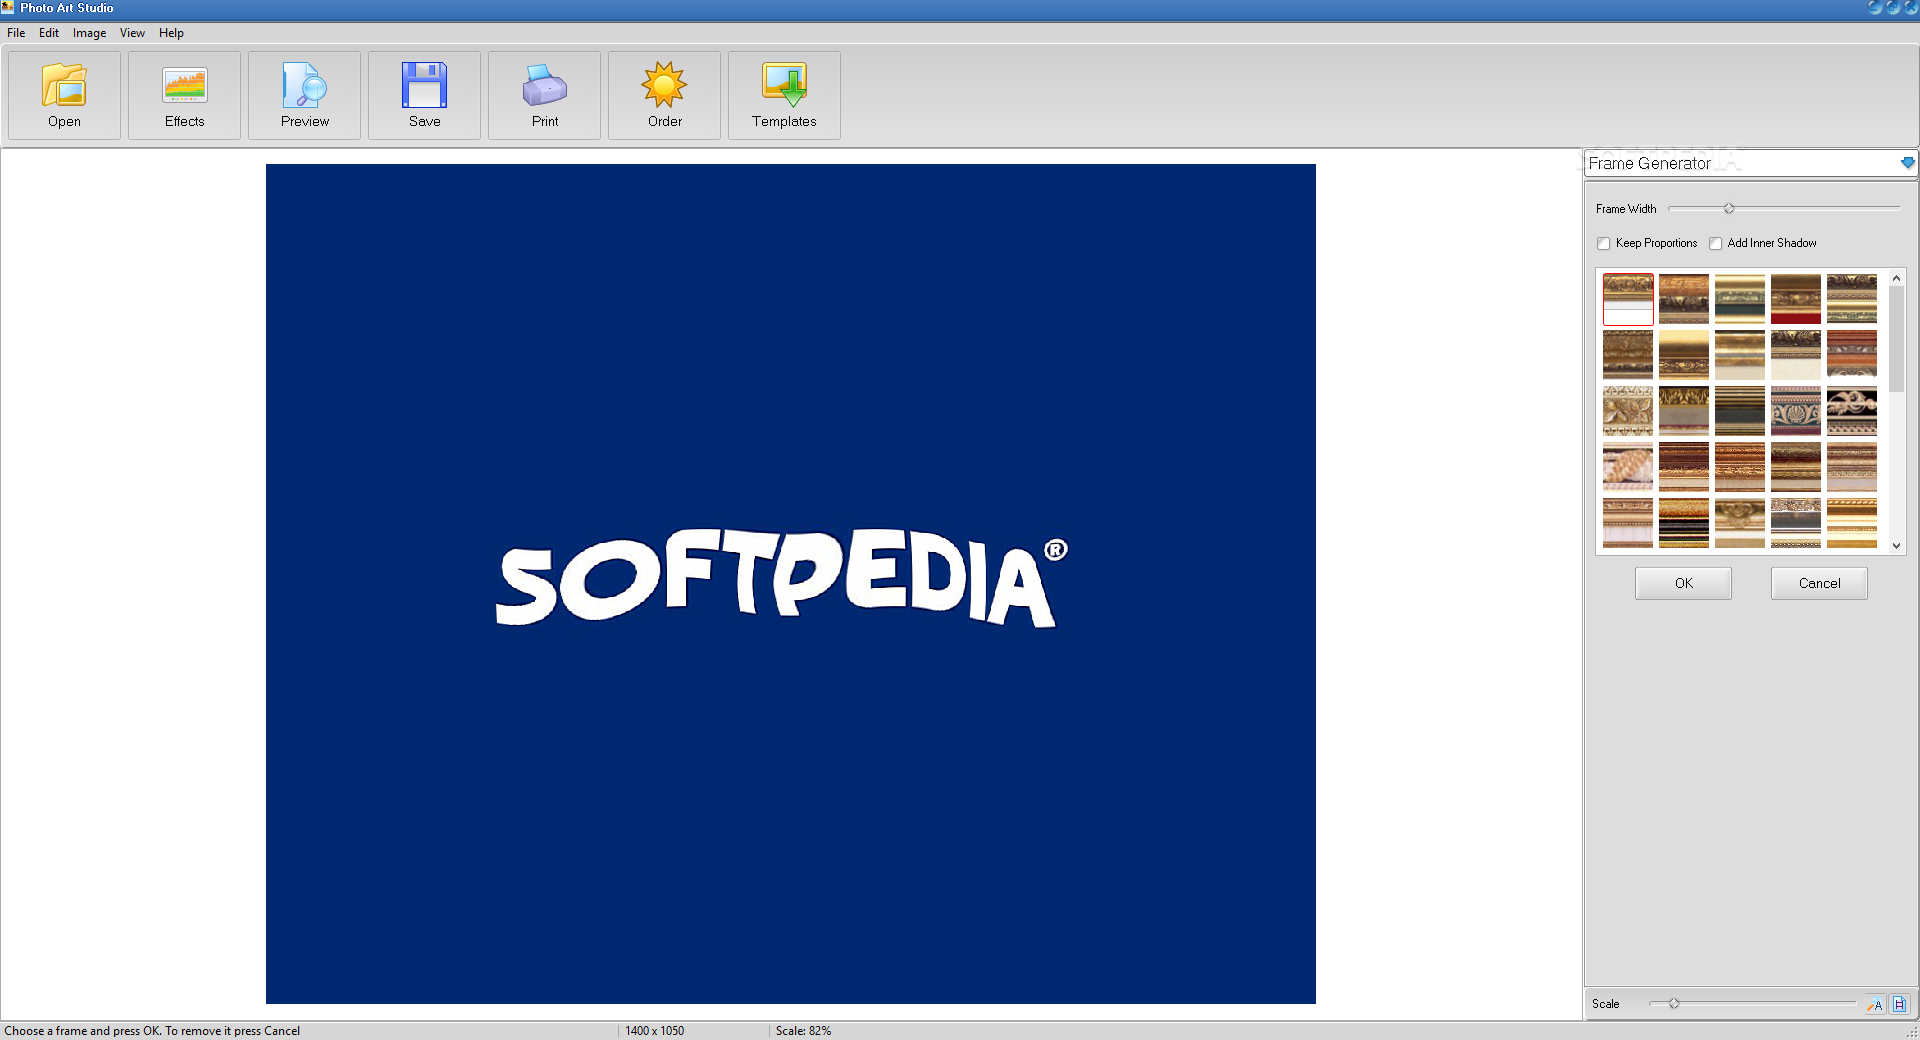Choose the black frame with scroll ornament
This screenshot has width=1920, height=1040.
tap(1852, 411)
